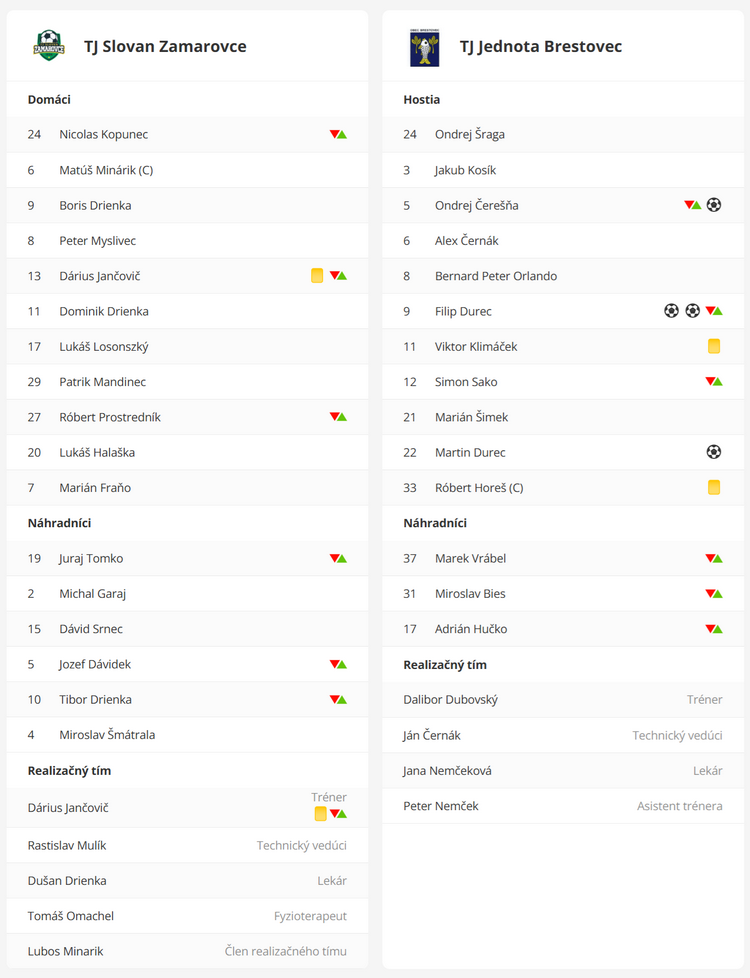Click the substitution arrows next to Nicolas Kopunec

click(338, 134)
